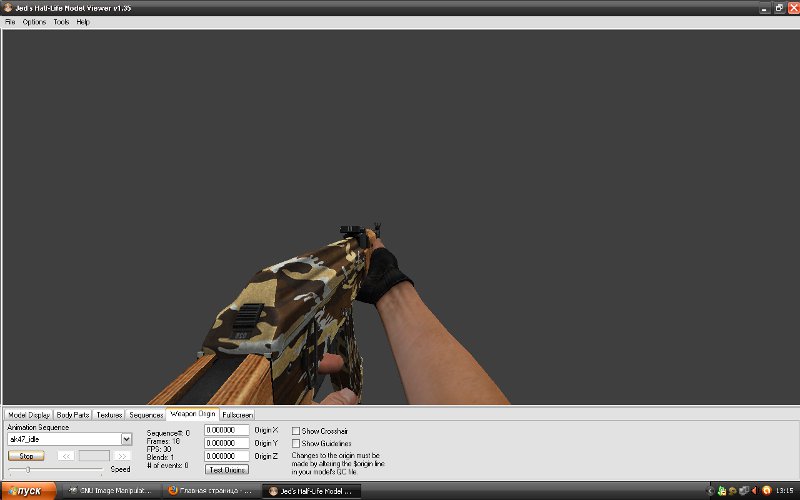Screen dimensions: 800x500
Task: Click the Stop animation button
Action: pos(26,456)
